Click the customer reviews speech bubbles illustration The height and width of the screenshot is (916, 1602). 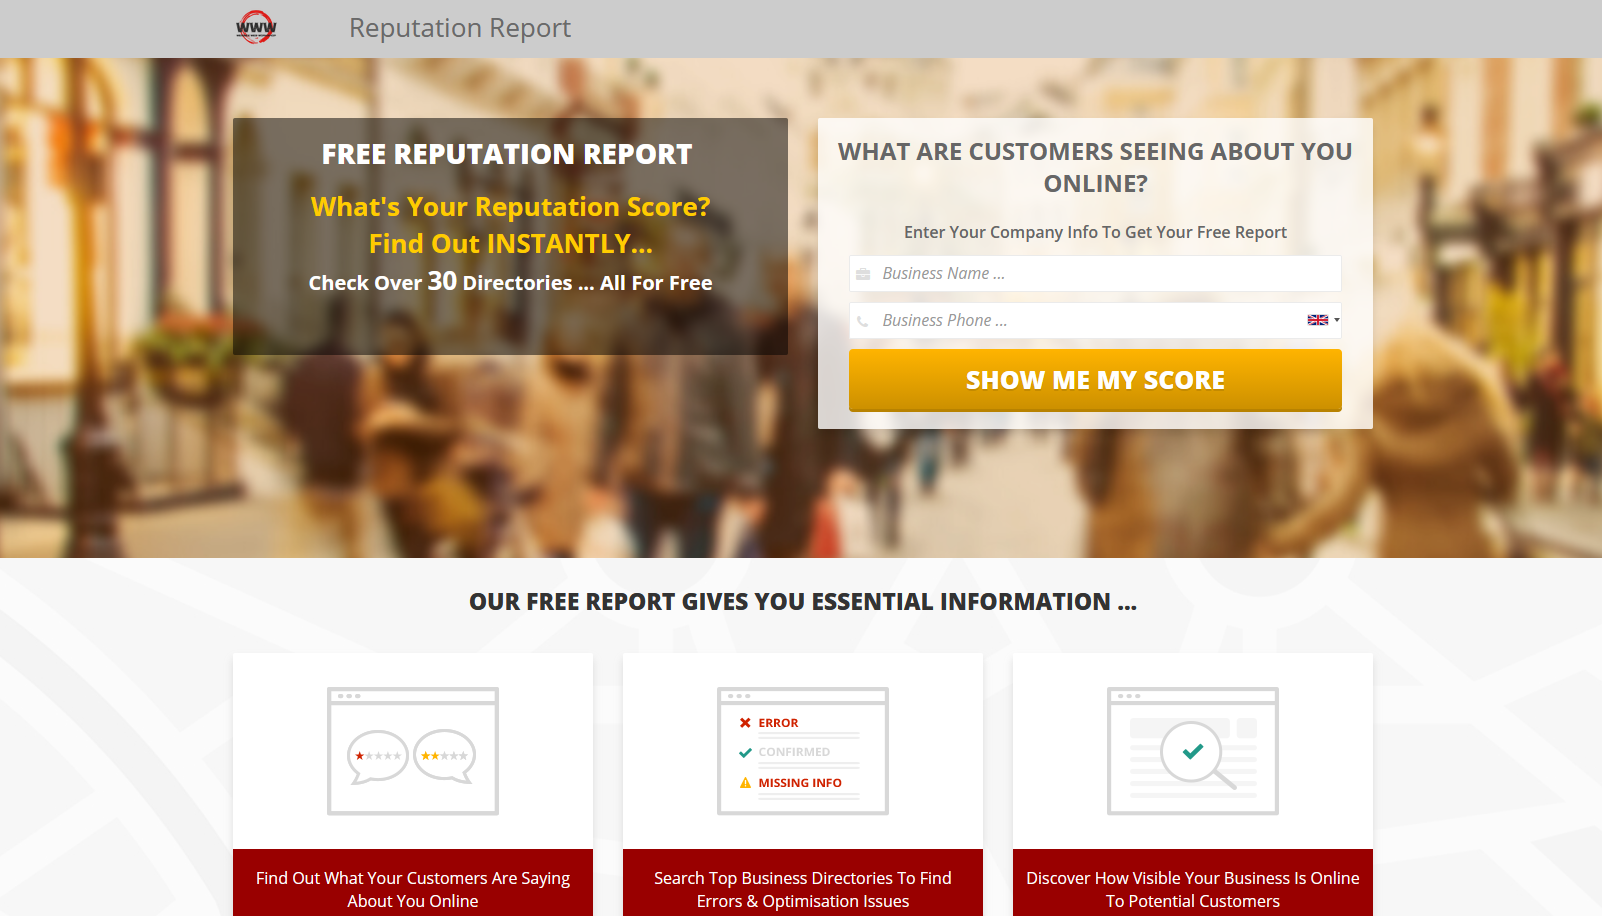(x=413, y=751)
